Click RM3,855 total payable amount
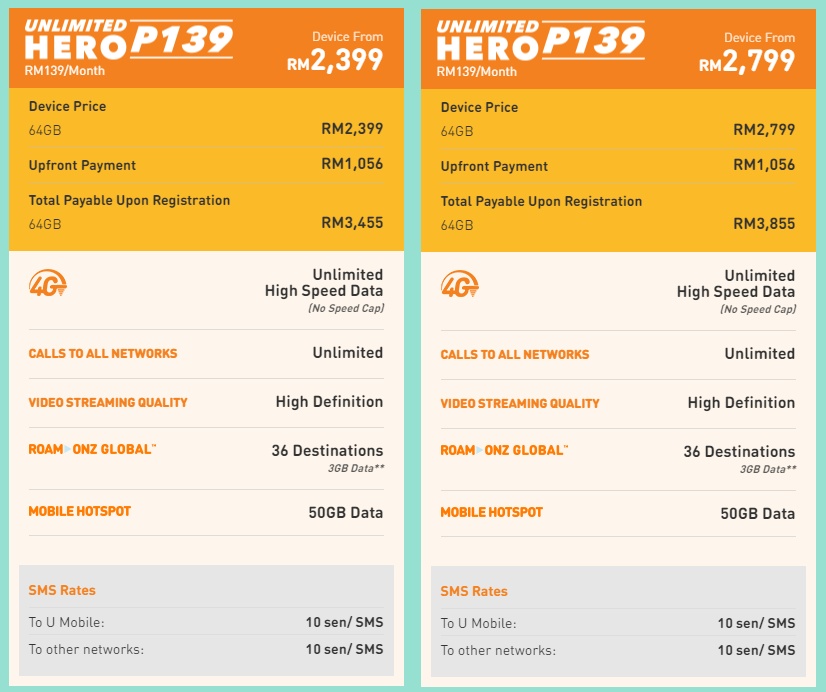 pyautogui.click(x=764, y=224)
